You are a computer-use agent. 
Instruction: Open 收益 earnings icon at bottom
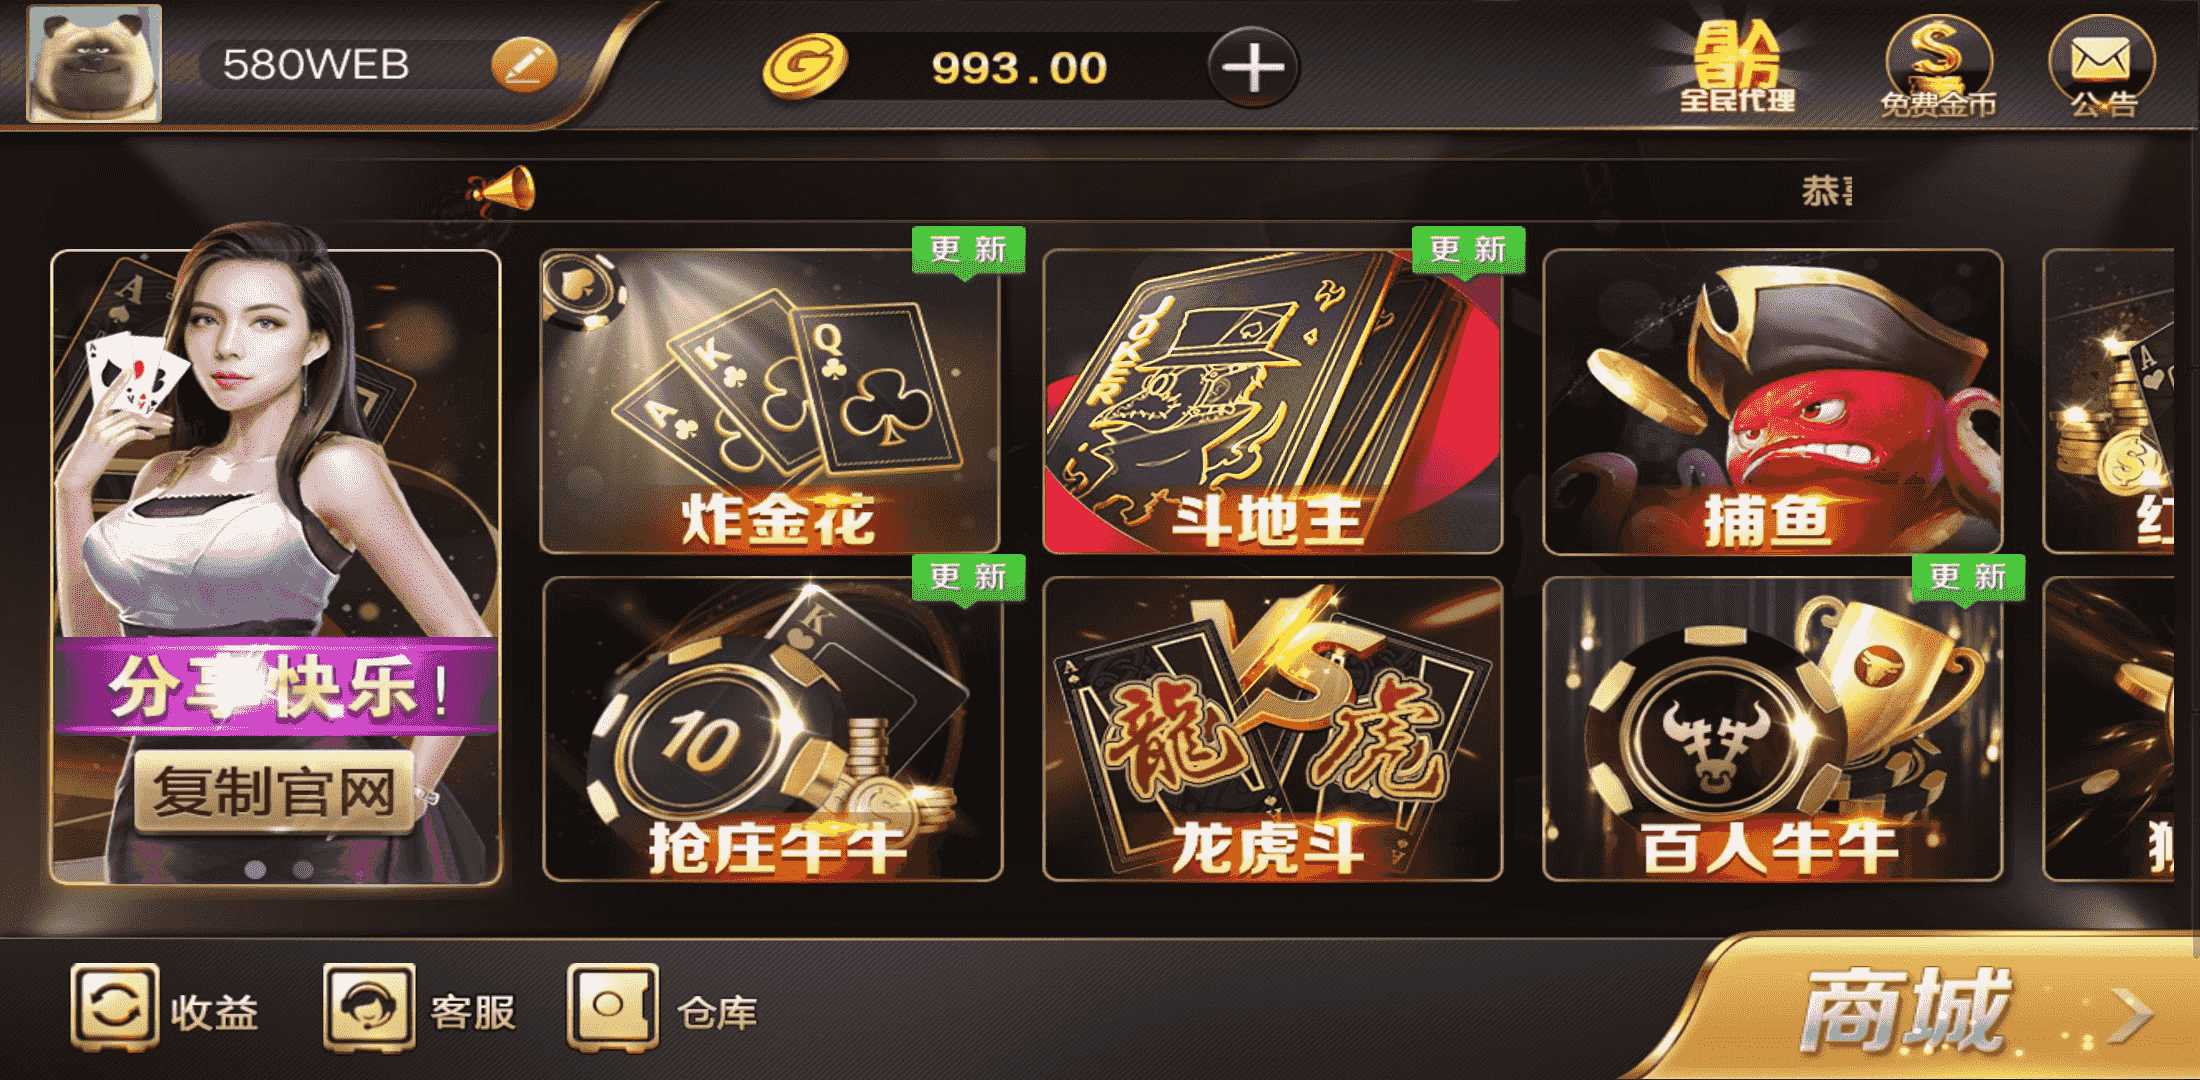(114, 1006)
